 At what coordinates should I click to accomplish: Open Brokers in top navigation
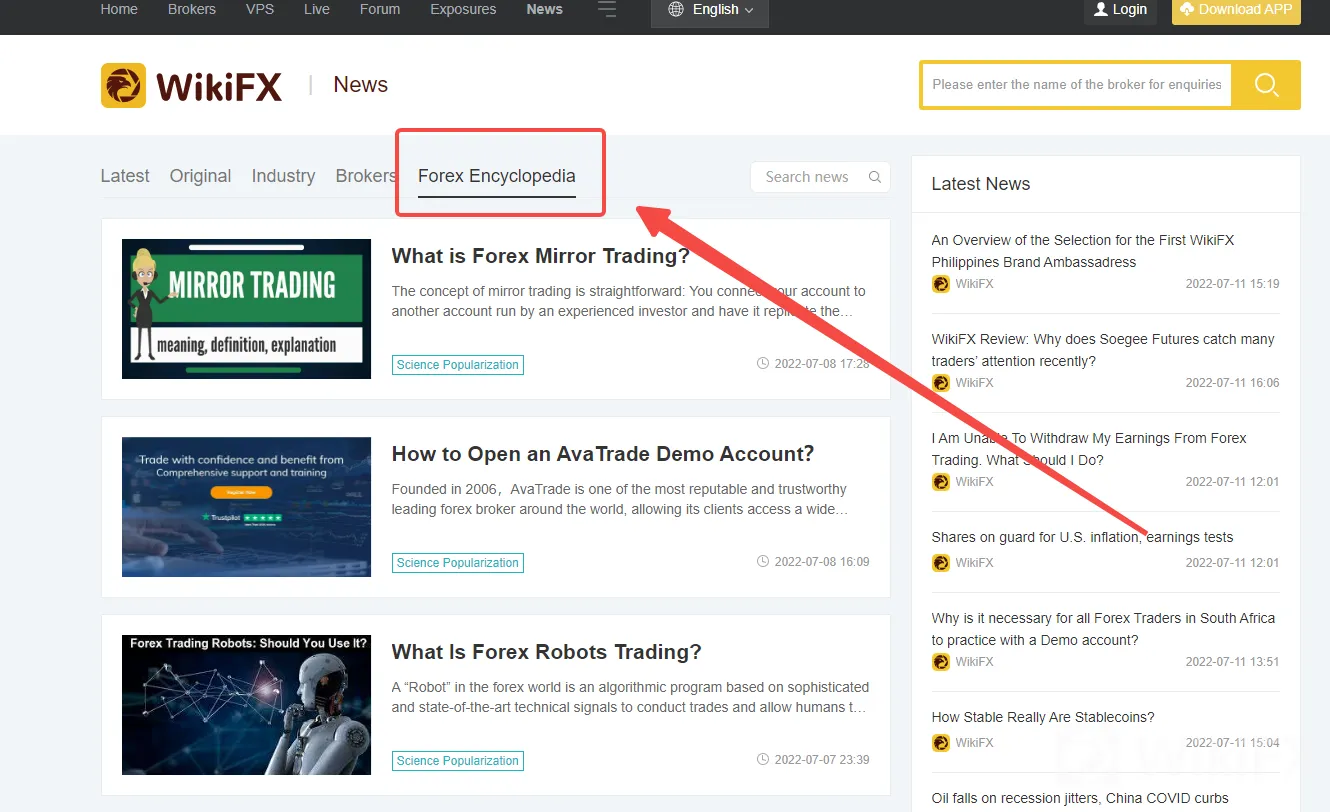coord(192,9)
